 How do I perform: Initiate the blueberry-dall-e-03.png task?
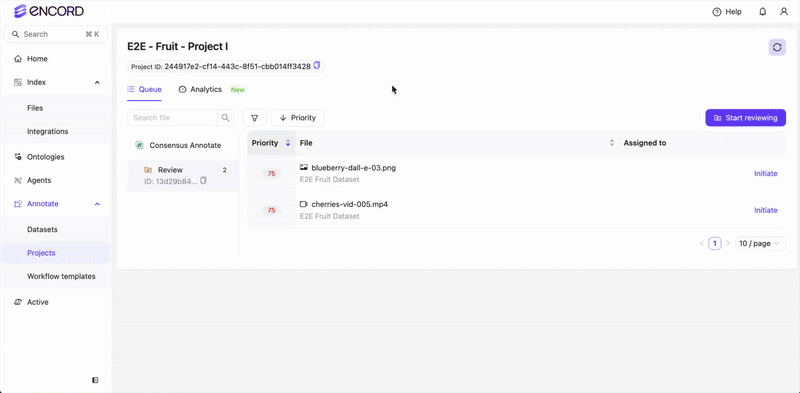(x=766, y=174)
